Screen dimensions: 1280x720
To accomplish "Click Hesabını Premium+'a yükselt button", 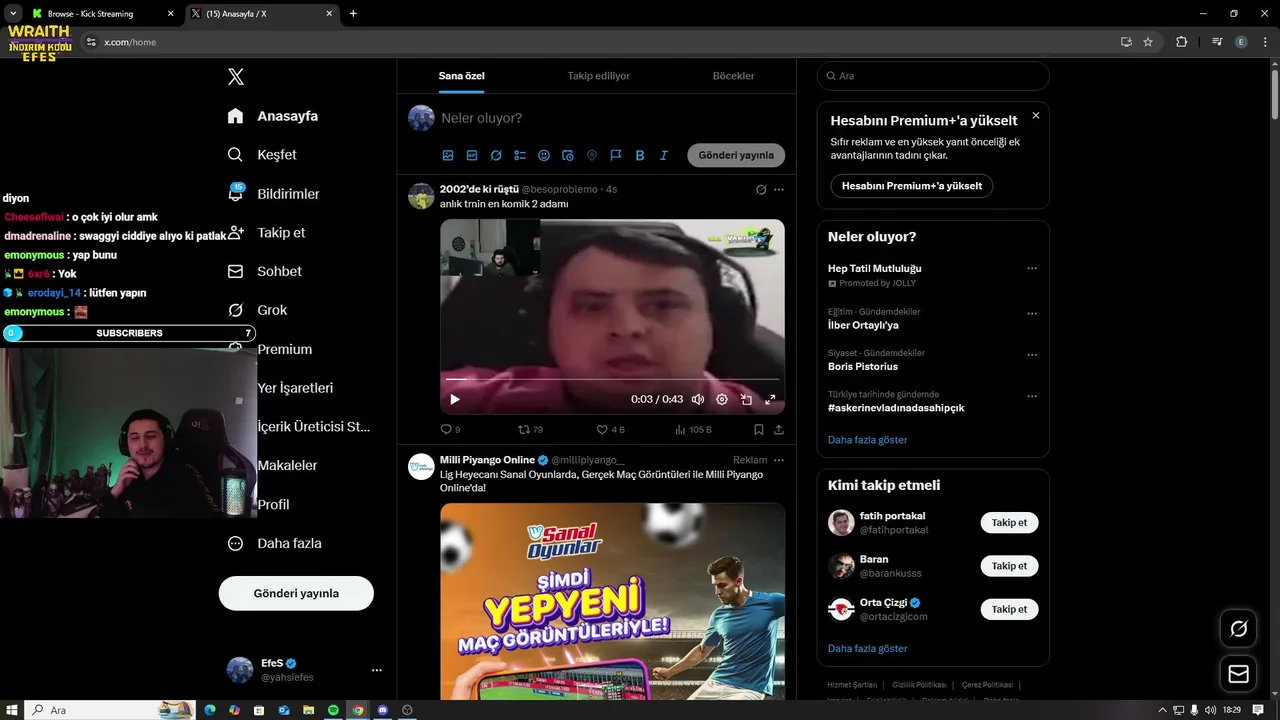I will [x=912, y=186].
